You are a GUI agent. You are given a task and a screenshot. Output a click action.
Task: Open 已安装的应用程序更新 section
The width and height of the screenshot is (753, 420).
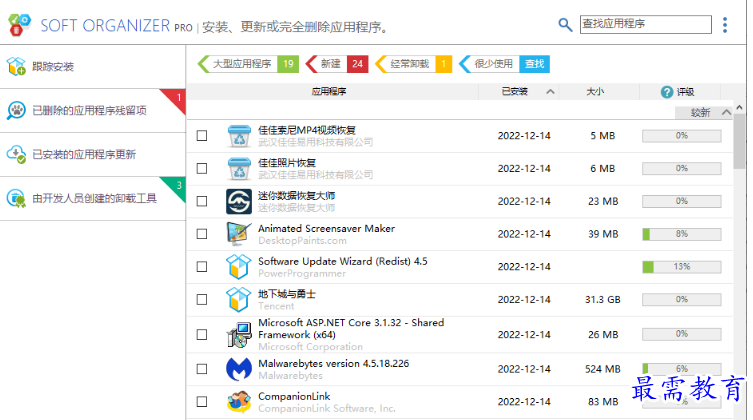(93, 155)
